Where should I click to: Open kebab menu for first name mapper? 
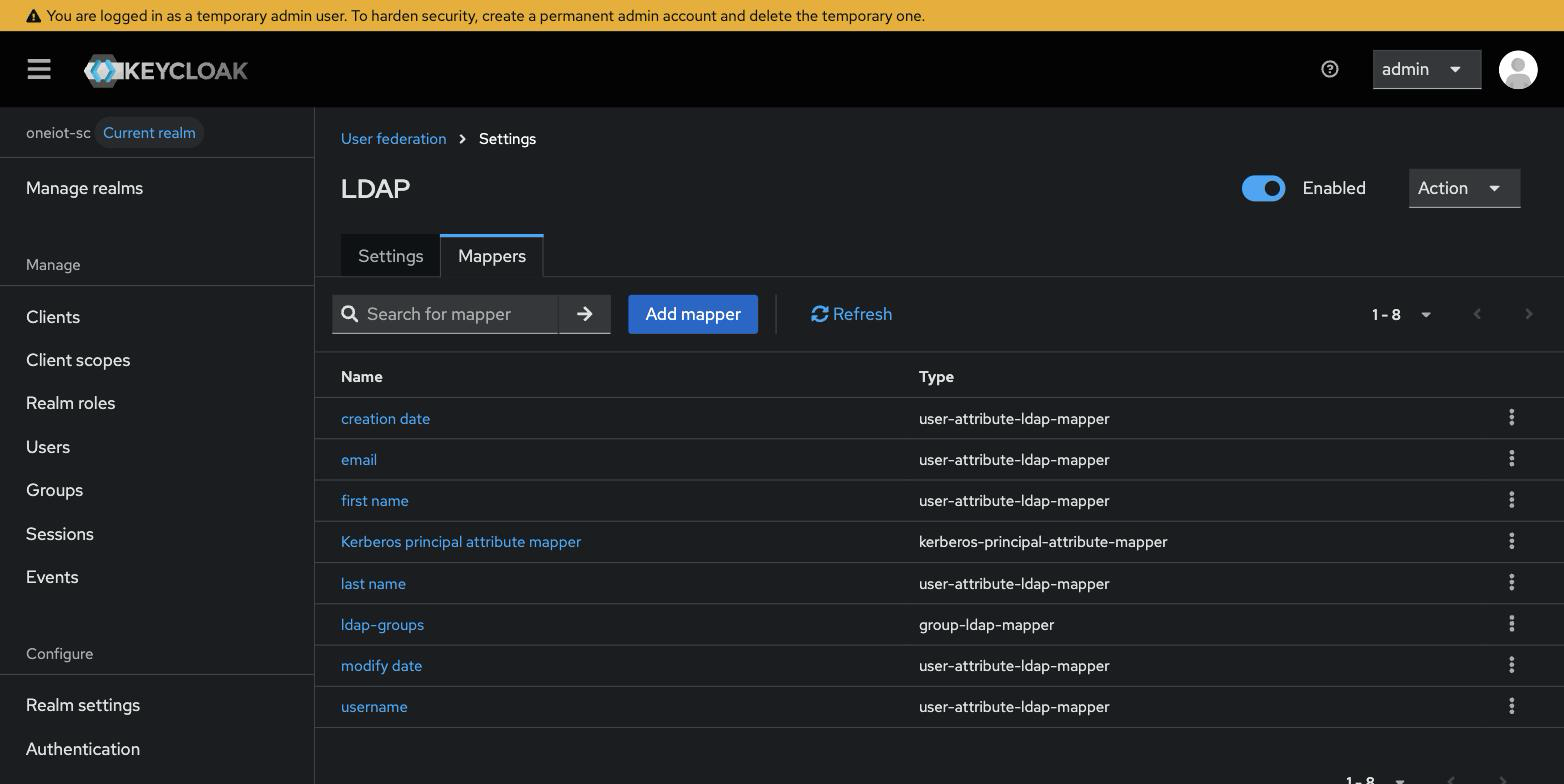(x=1511, y=499)
